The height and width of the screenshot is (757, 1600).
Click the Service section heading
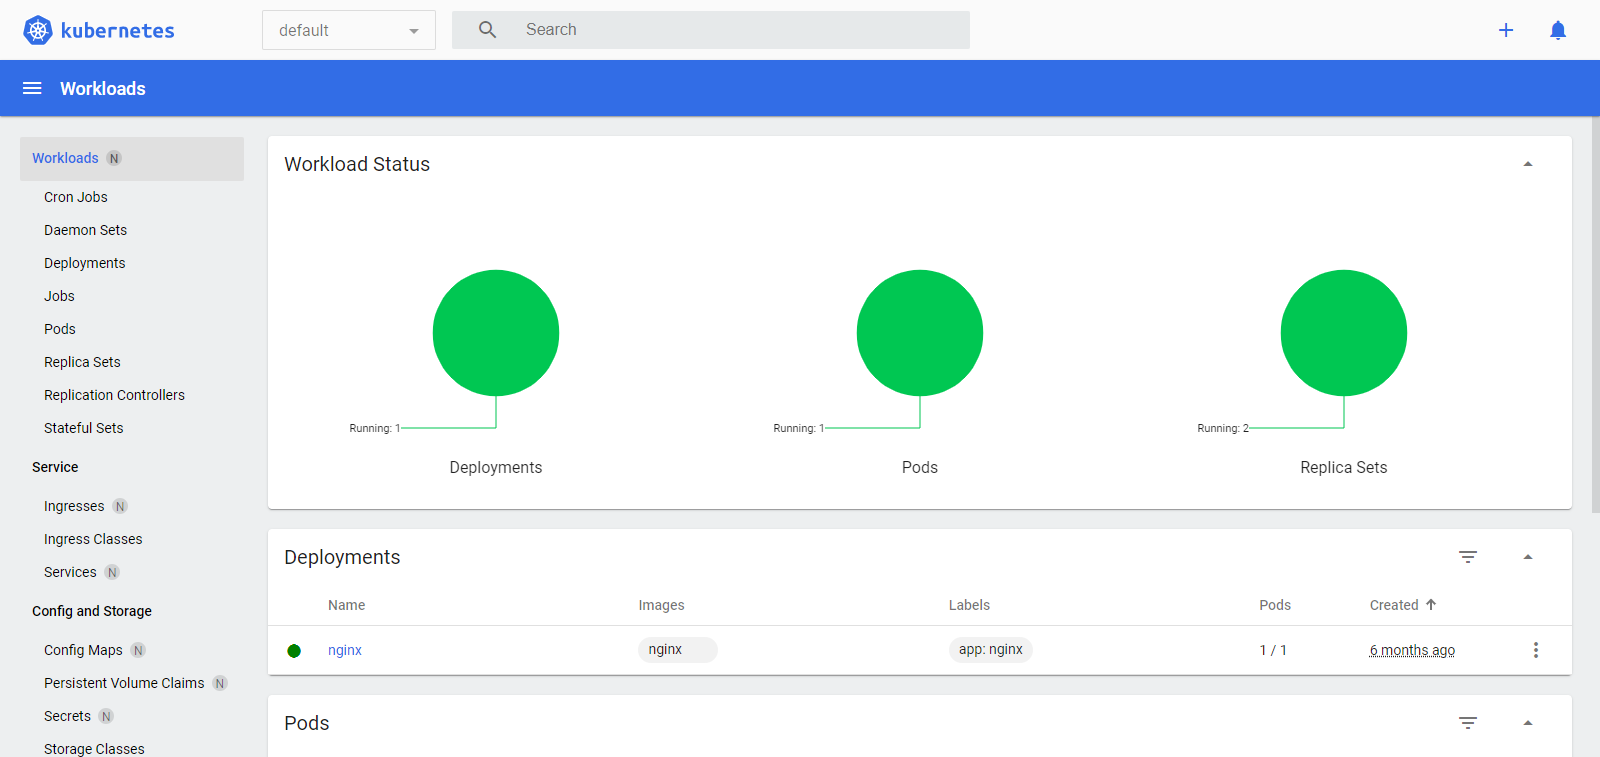(x=55, y=467)
